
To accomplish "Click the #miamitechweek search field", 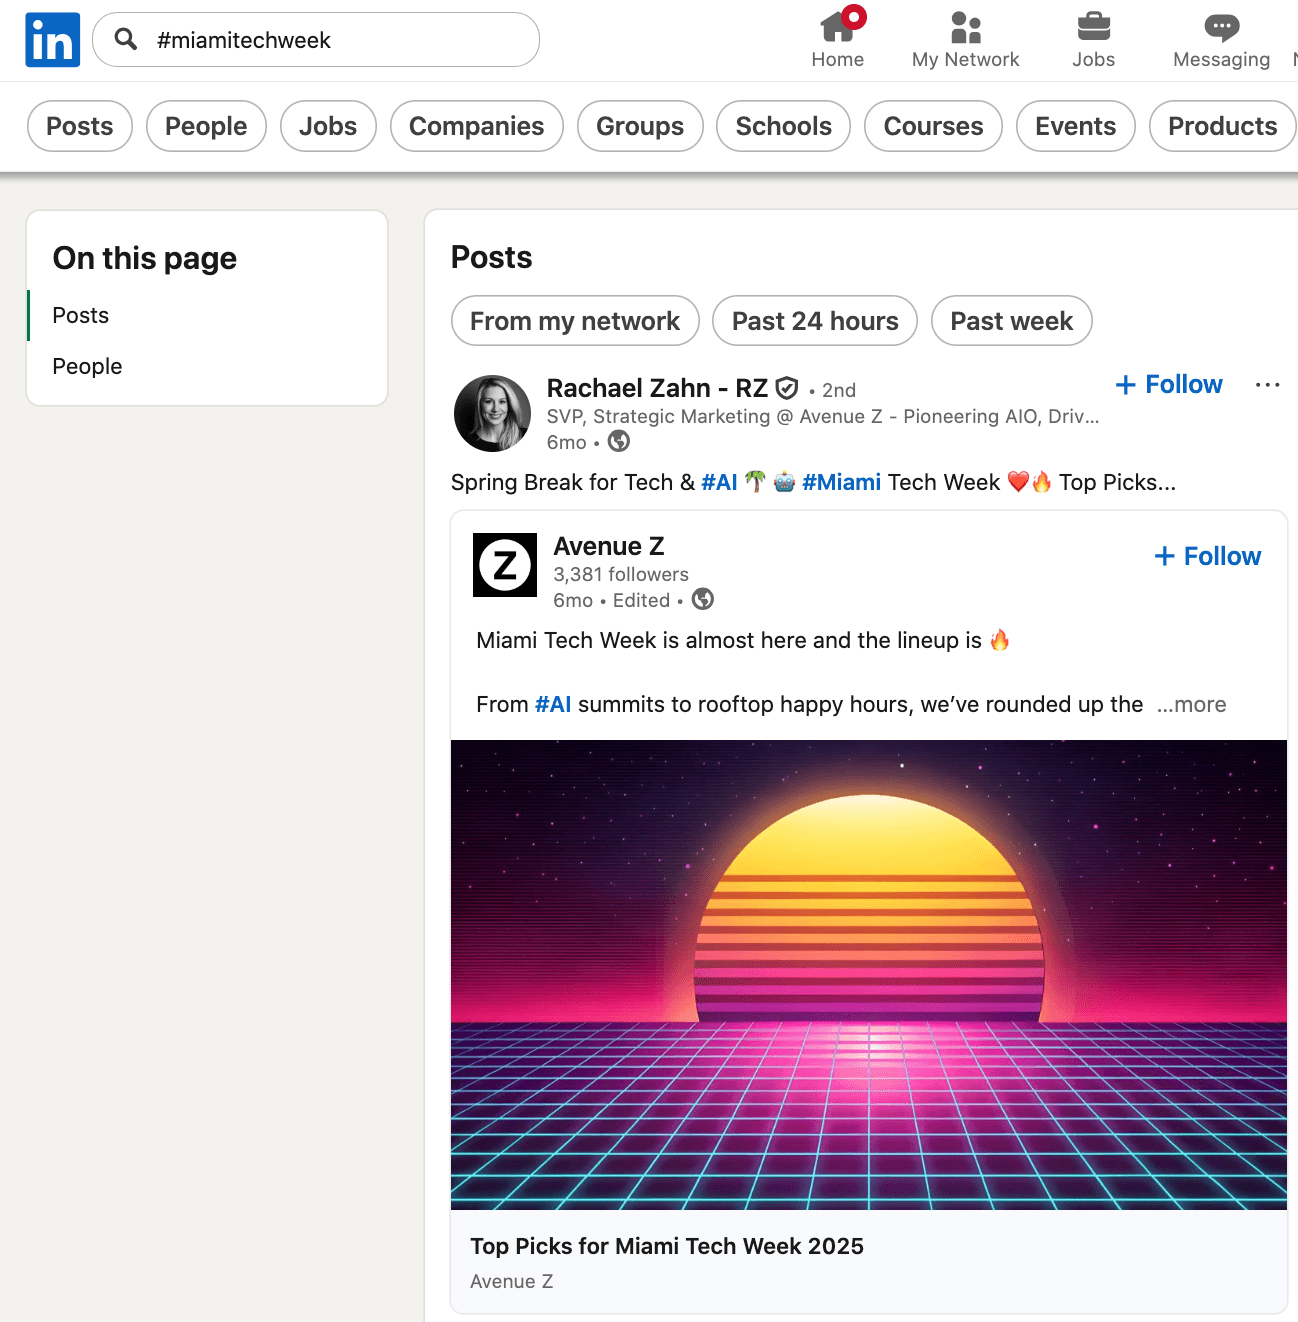I will pos(330,40).
